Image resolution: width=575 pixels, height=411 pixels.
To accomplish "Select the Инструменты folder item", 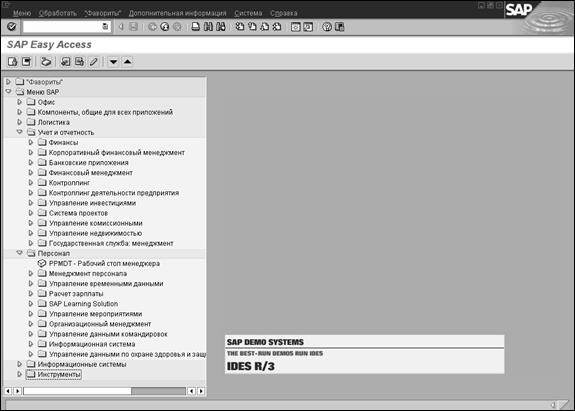I will 59,374.
